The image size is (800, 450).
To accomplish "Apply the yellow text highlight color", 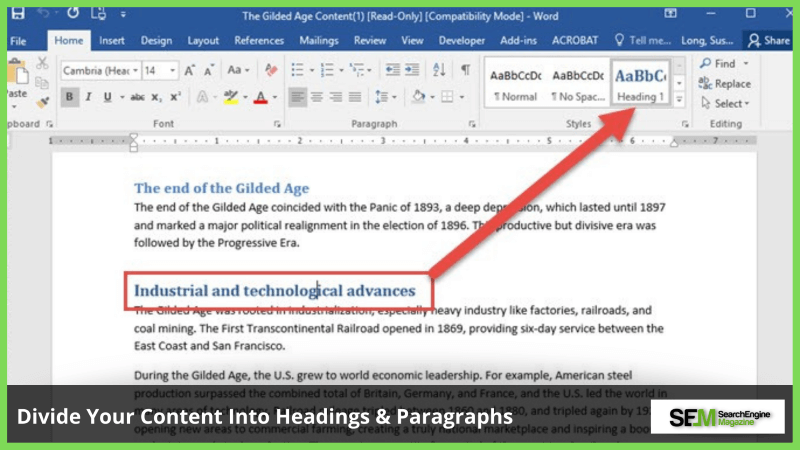I will tap(231, 97).
